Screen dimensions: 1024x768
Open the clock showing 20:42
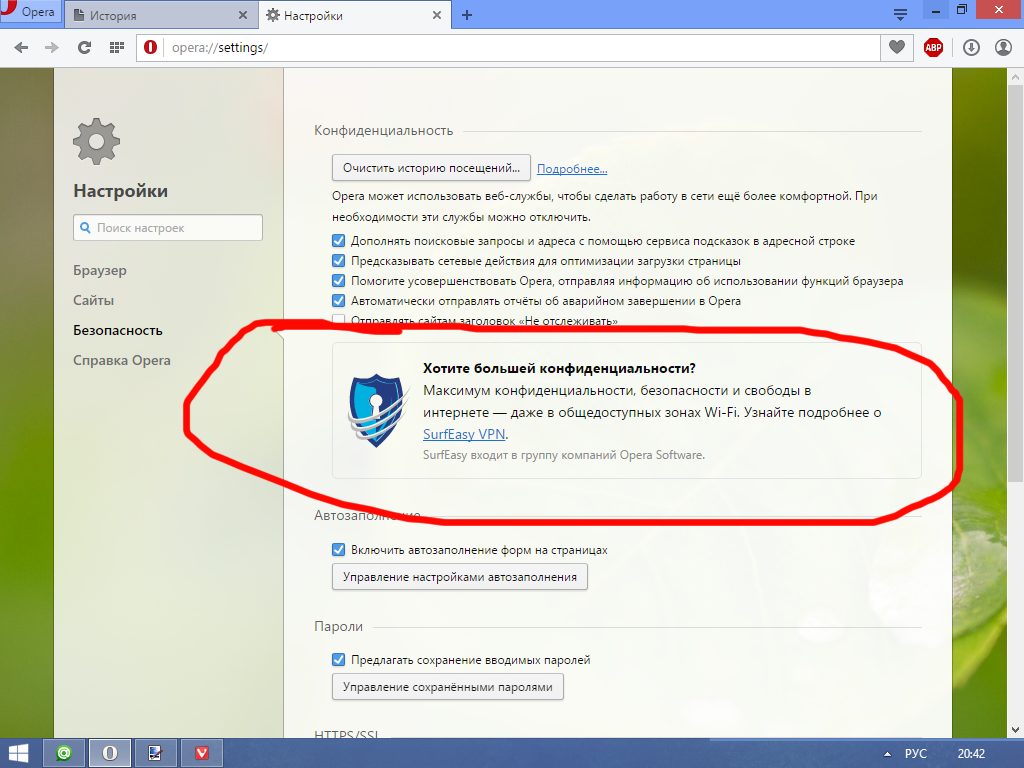click(971, 754)
